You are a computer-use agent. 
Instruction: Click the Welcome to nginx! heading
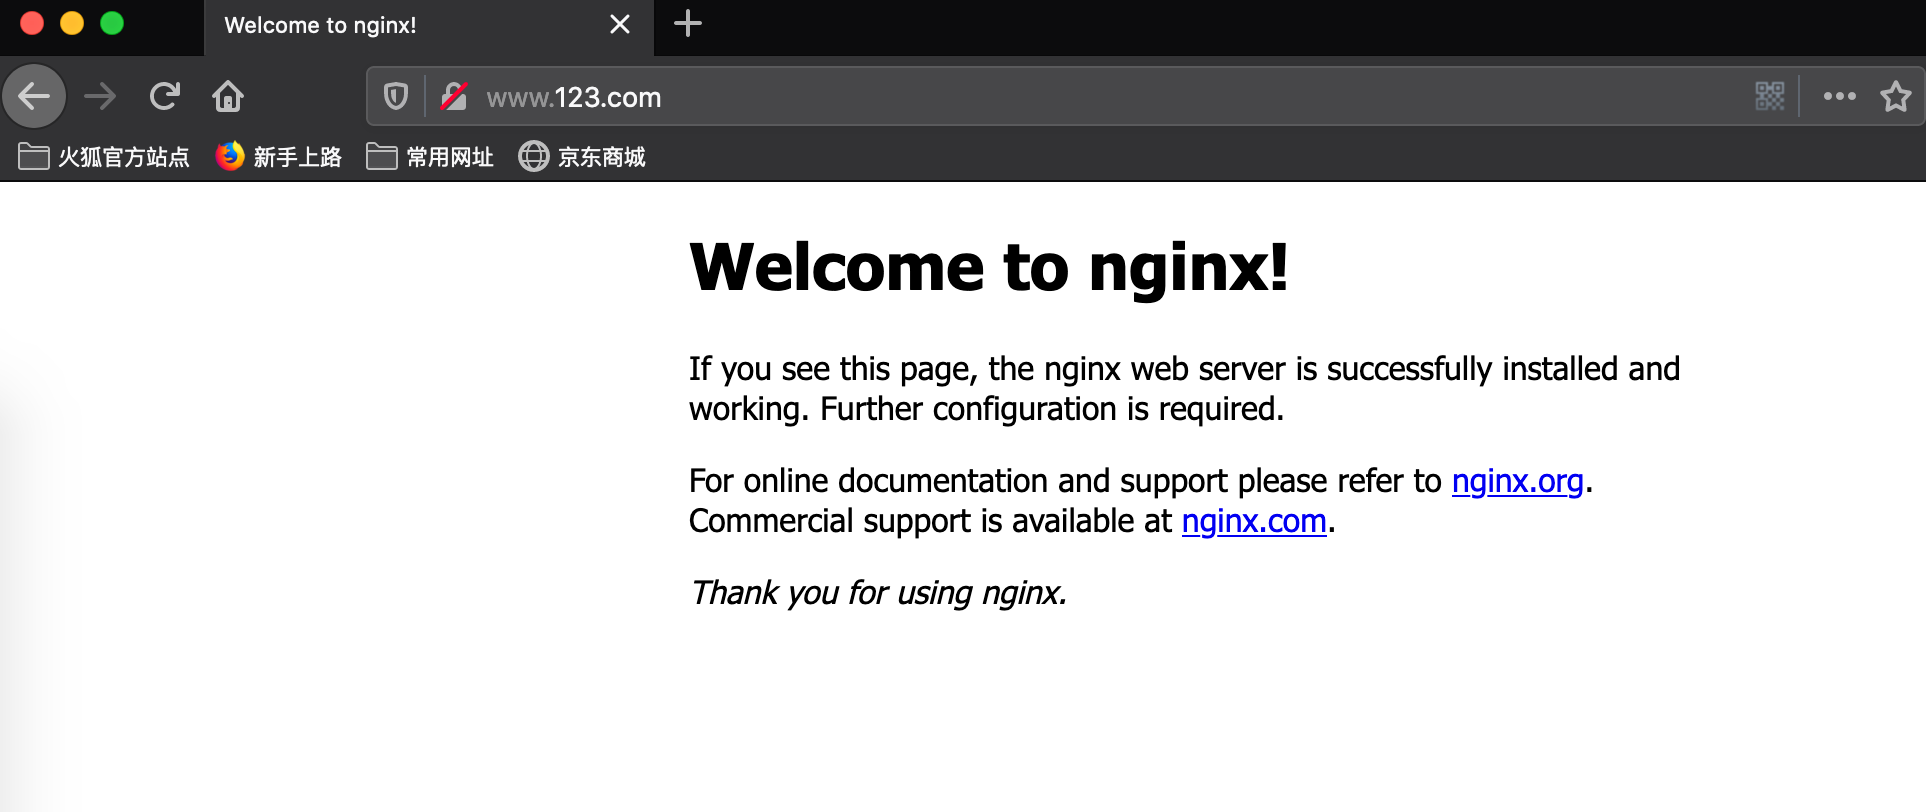(989, 268)
